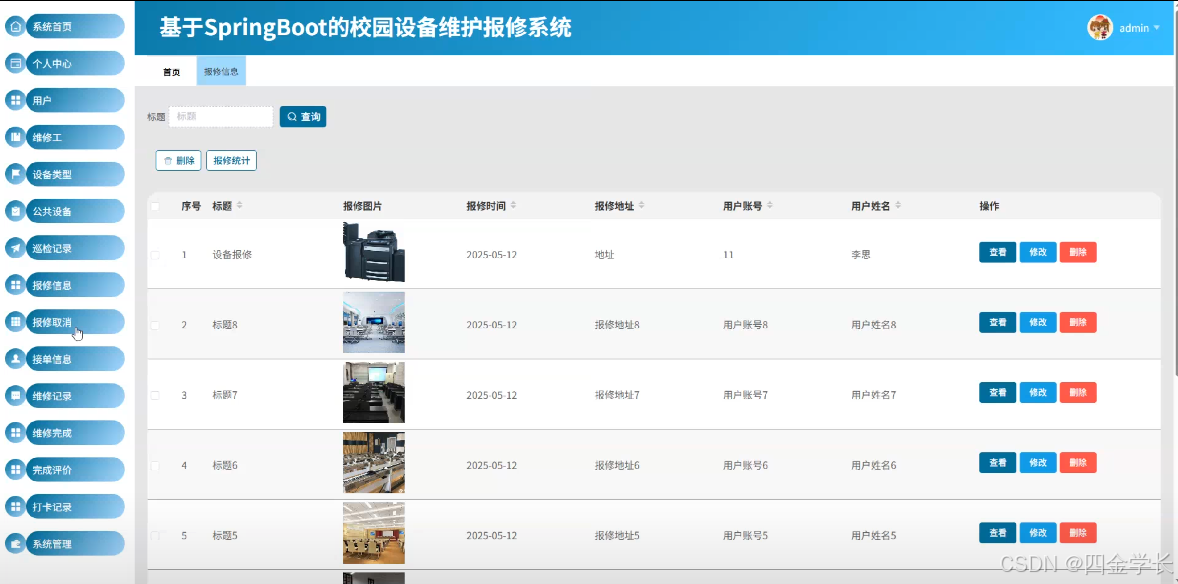Click 查看 for row 标题5

point(998,532)
